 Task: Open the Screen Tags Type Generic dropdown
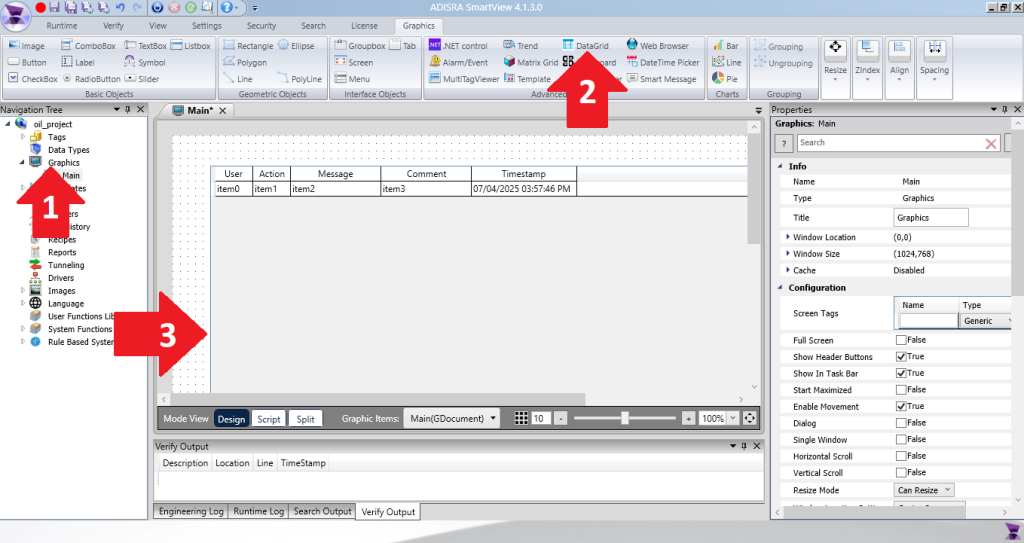point(986,321)
